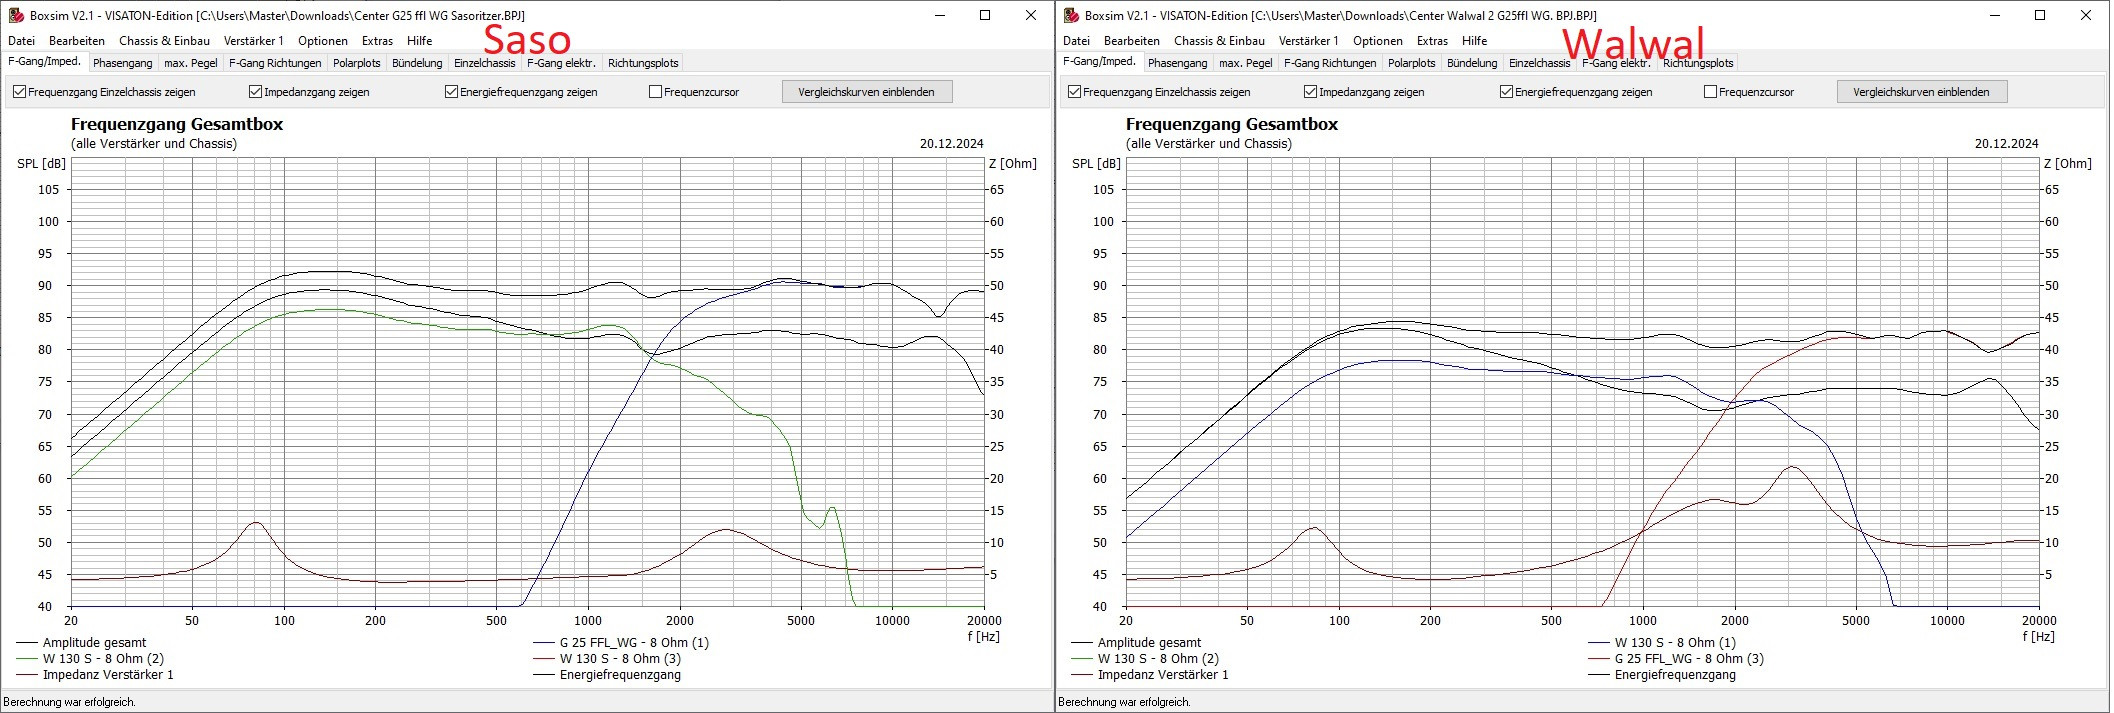The height and width of the screenshot is (713, 2114).
Task: Open Hilfe menu in Walwal window
Action: 1475,41
